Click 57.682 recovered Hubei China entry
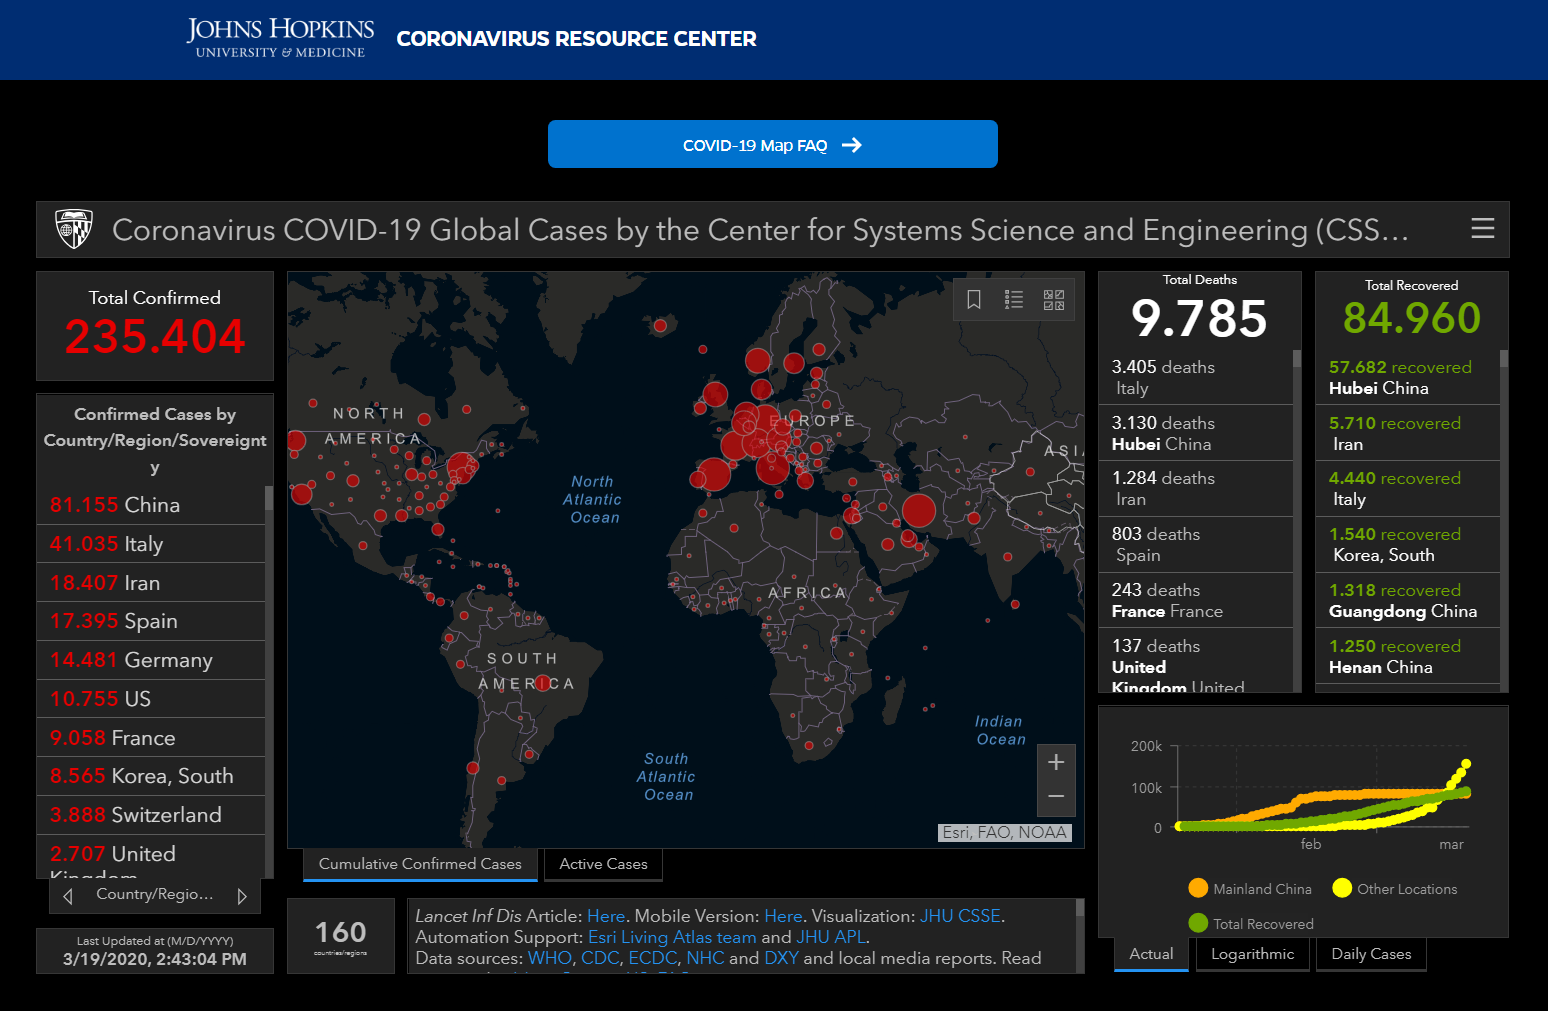1548x1011 pixels. [1408, 377]
